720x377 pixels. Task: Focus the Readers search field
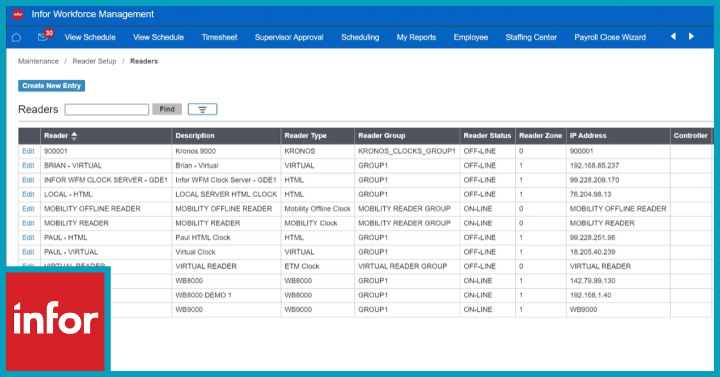(107, 109)
